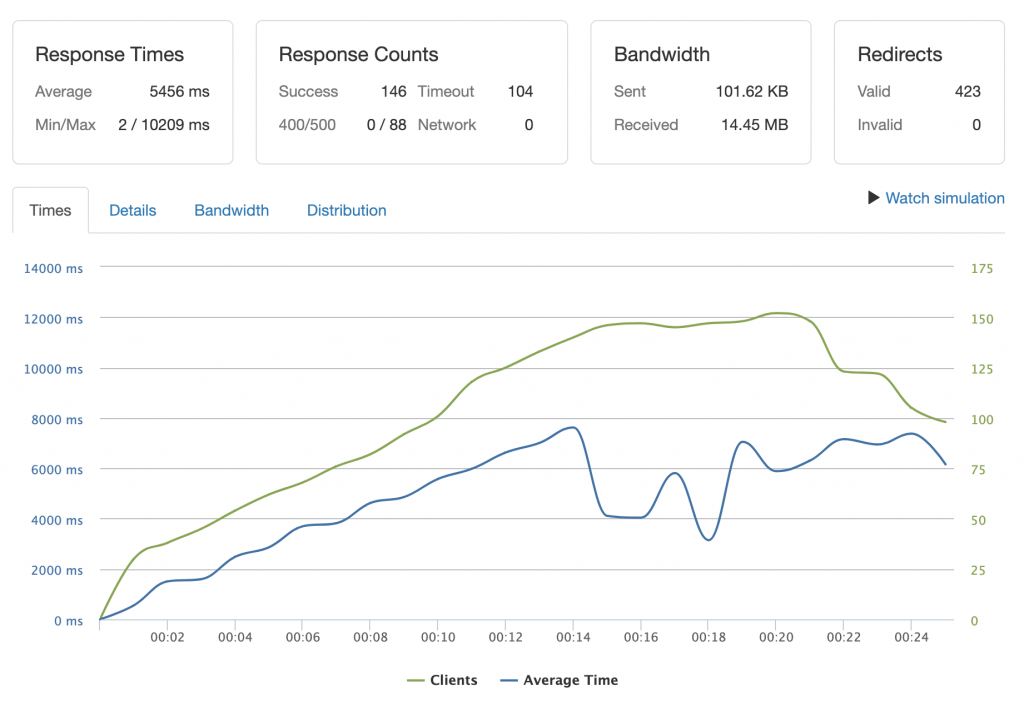This screenshot has width=1024, height=706.
Task: Open the Watch simulation link
Action: coord(944,198)
